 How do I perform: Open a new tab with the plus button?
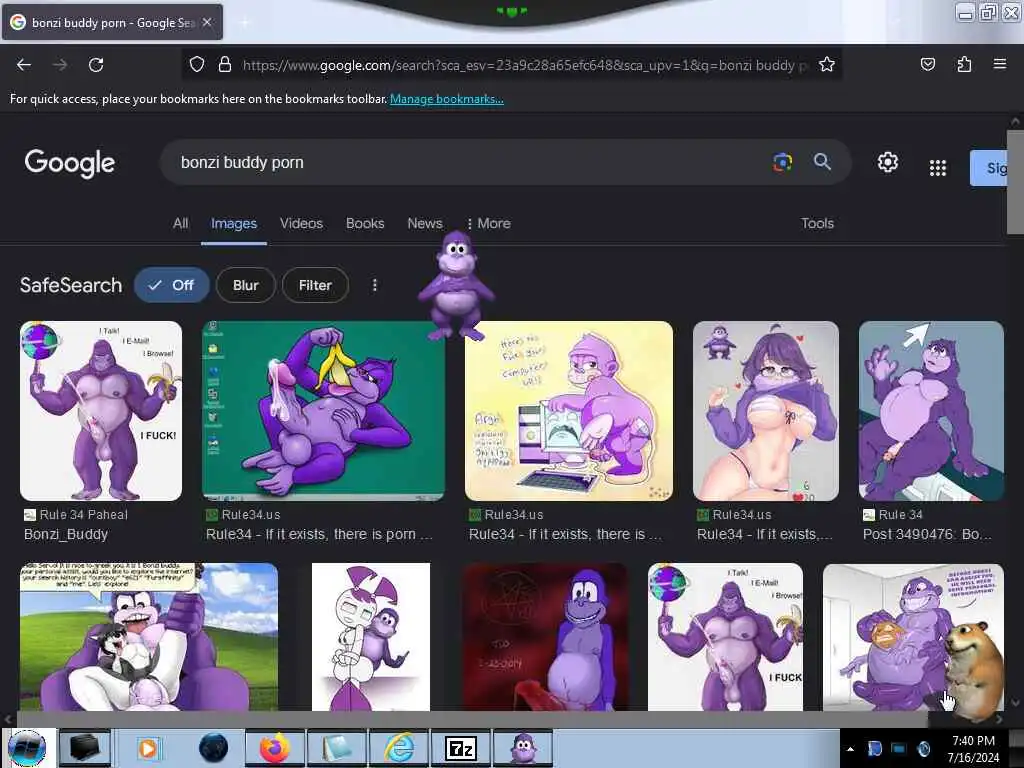click(245, 23)
